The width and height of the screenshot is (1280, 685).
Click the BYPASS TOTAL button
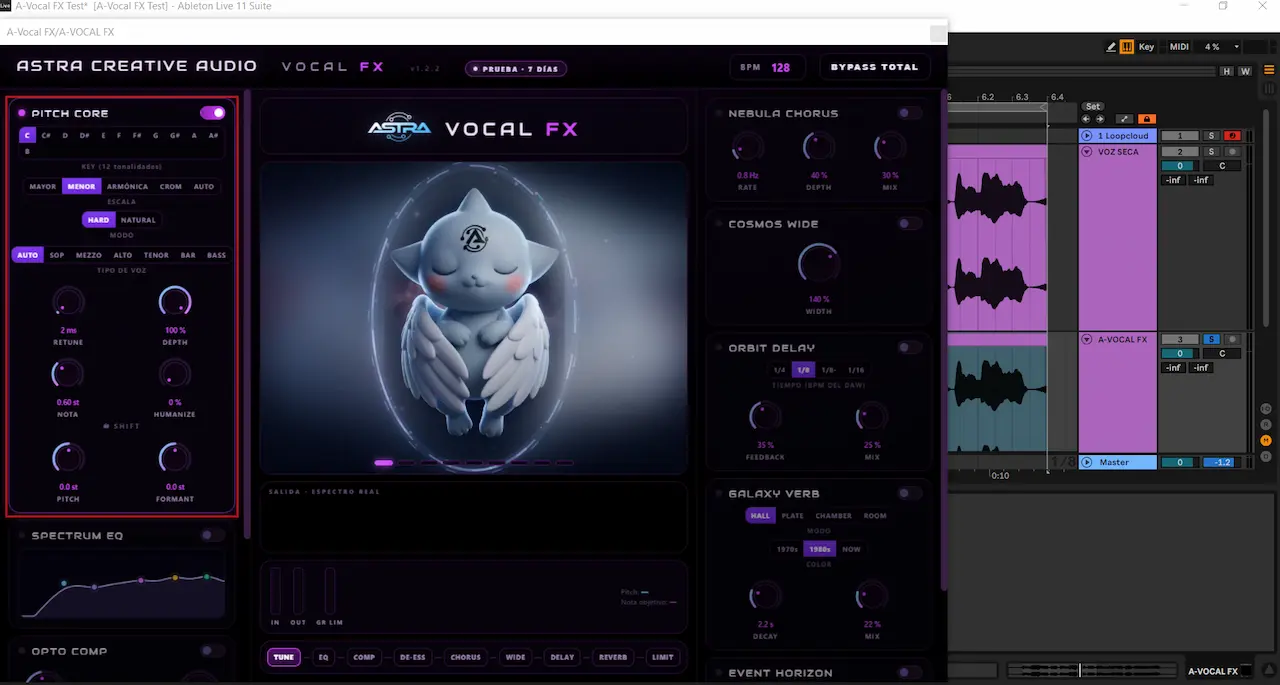point(874,67)
